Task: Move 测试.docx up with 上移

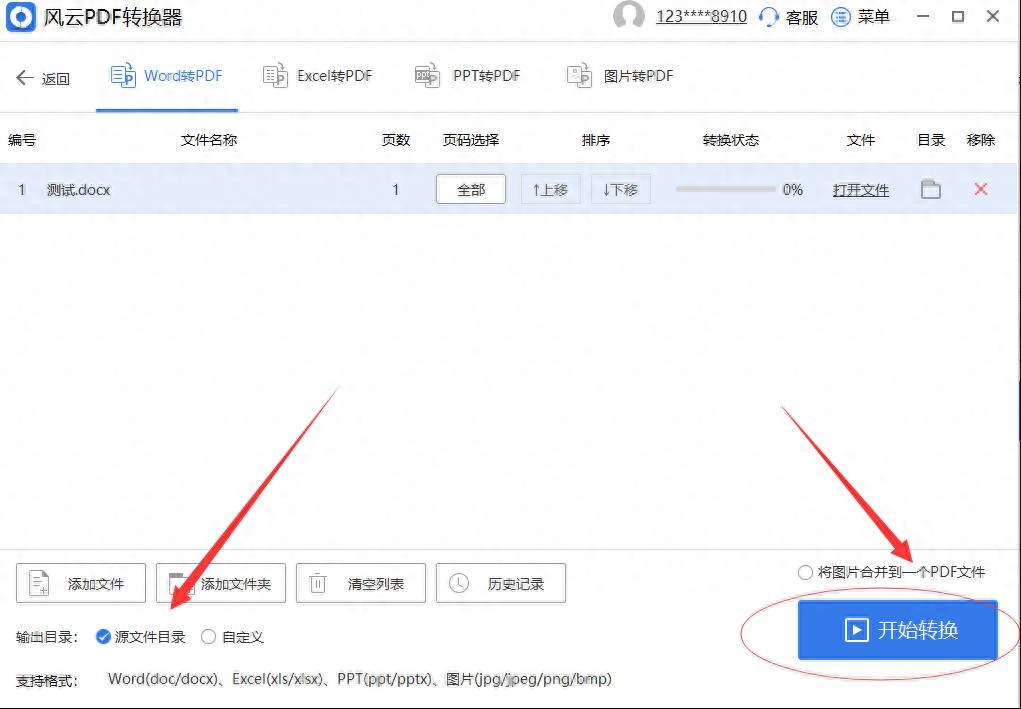Action: (x=550, y=189)
